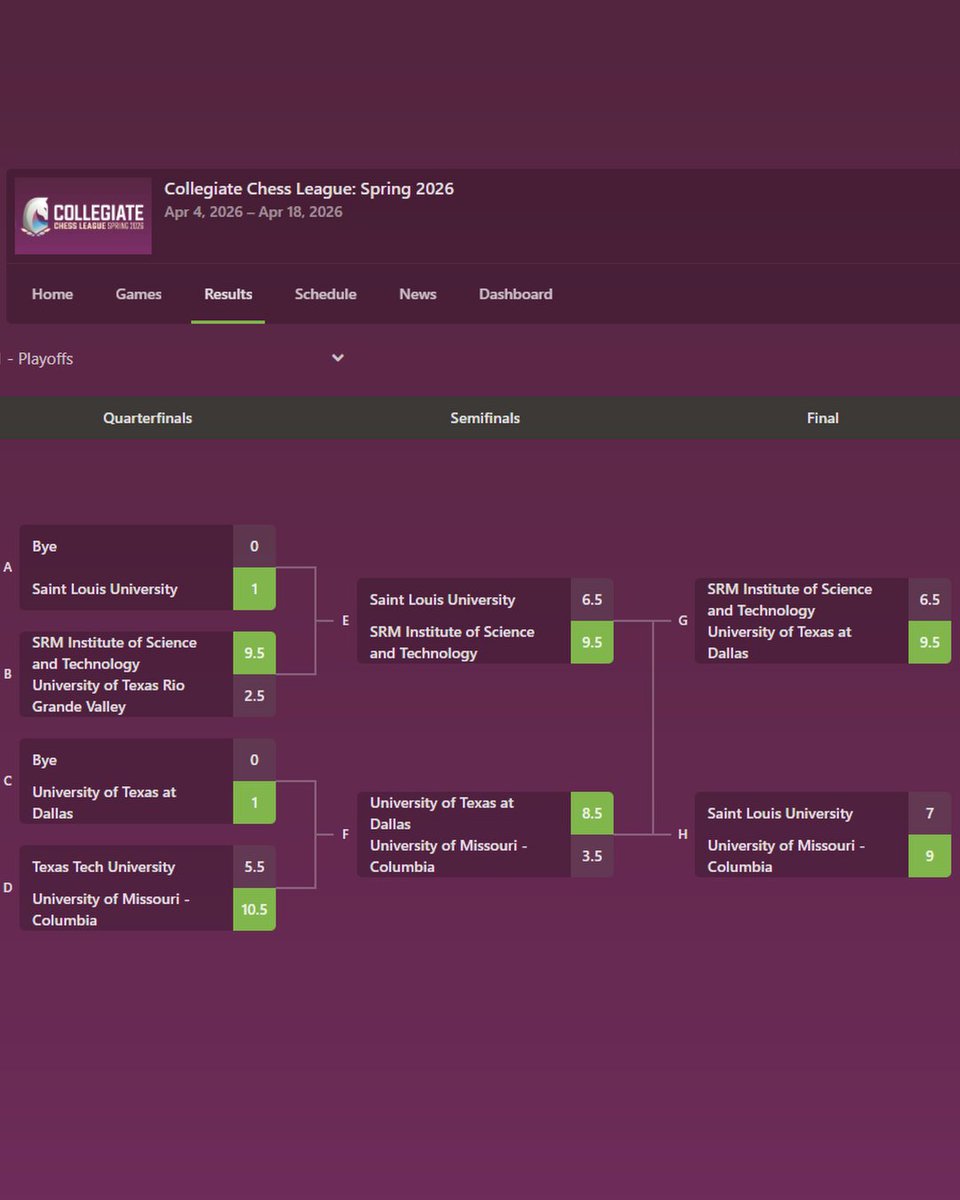Click the Semifinals column header

pyautogui.click(x=485, y=418)
